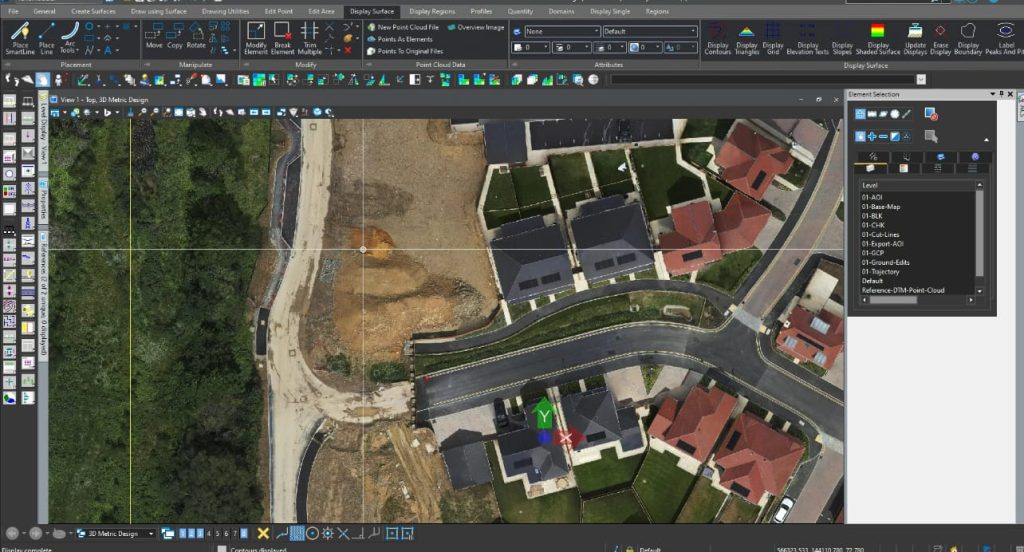Screen dimensions: 1024x552
Task: Select 01-GCP in Level list
Action: [872, 253]
